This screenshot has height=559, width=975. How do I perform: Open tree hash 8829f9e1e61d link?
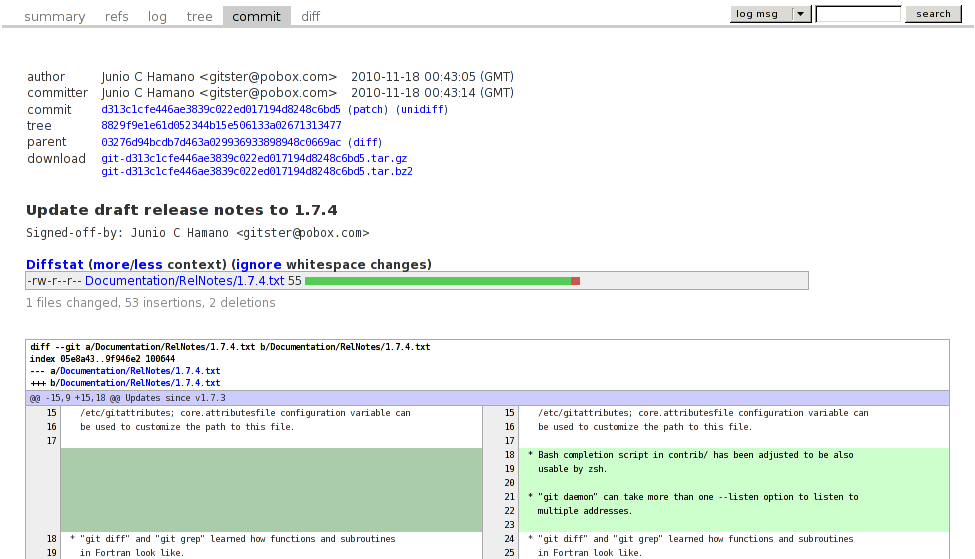point(221,126)
